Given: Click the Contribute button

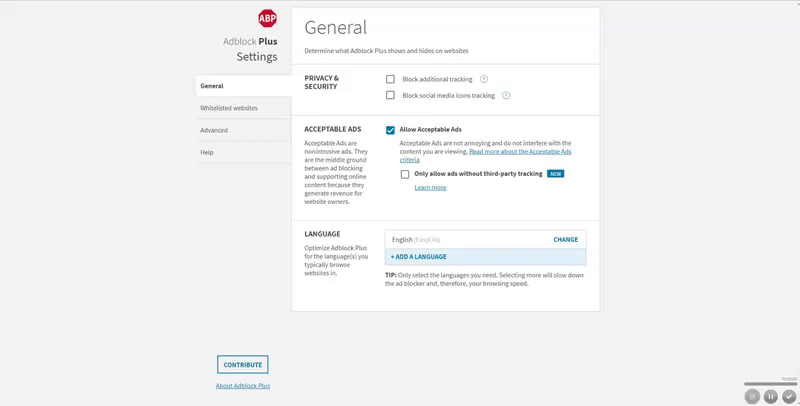Looking at the screenshot, I should 243,365.
